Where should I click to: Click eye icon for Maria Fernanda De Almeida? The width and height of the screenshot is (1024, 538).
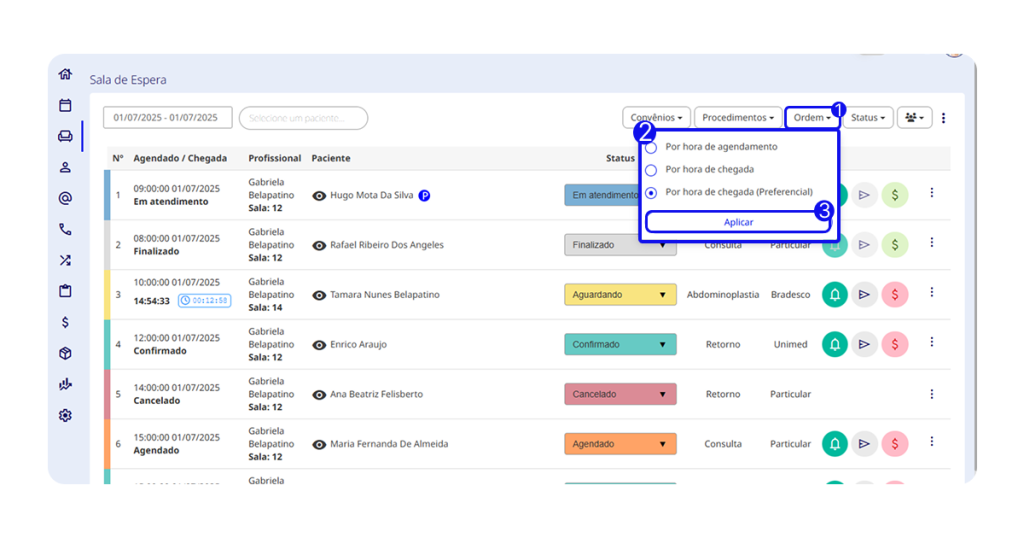(x=319, y=445)
